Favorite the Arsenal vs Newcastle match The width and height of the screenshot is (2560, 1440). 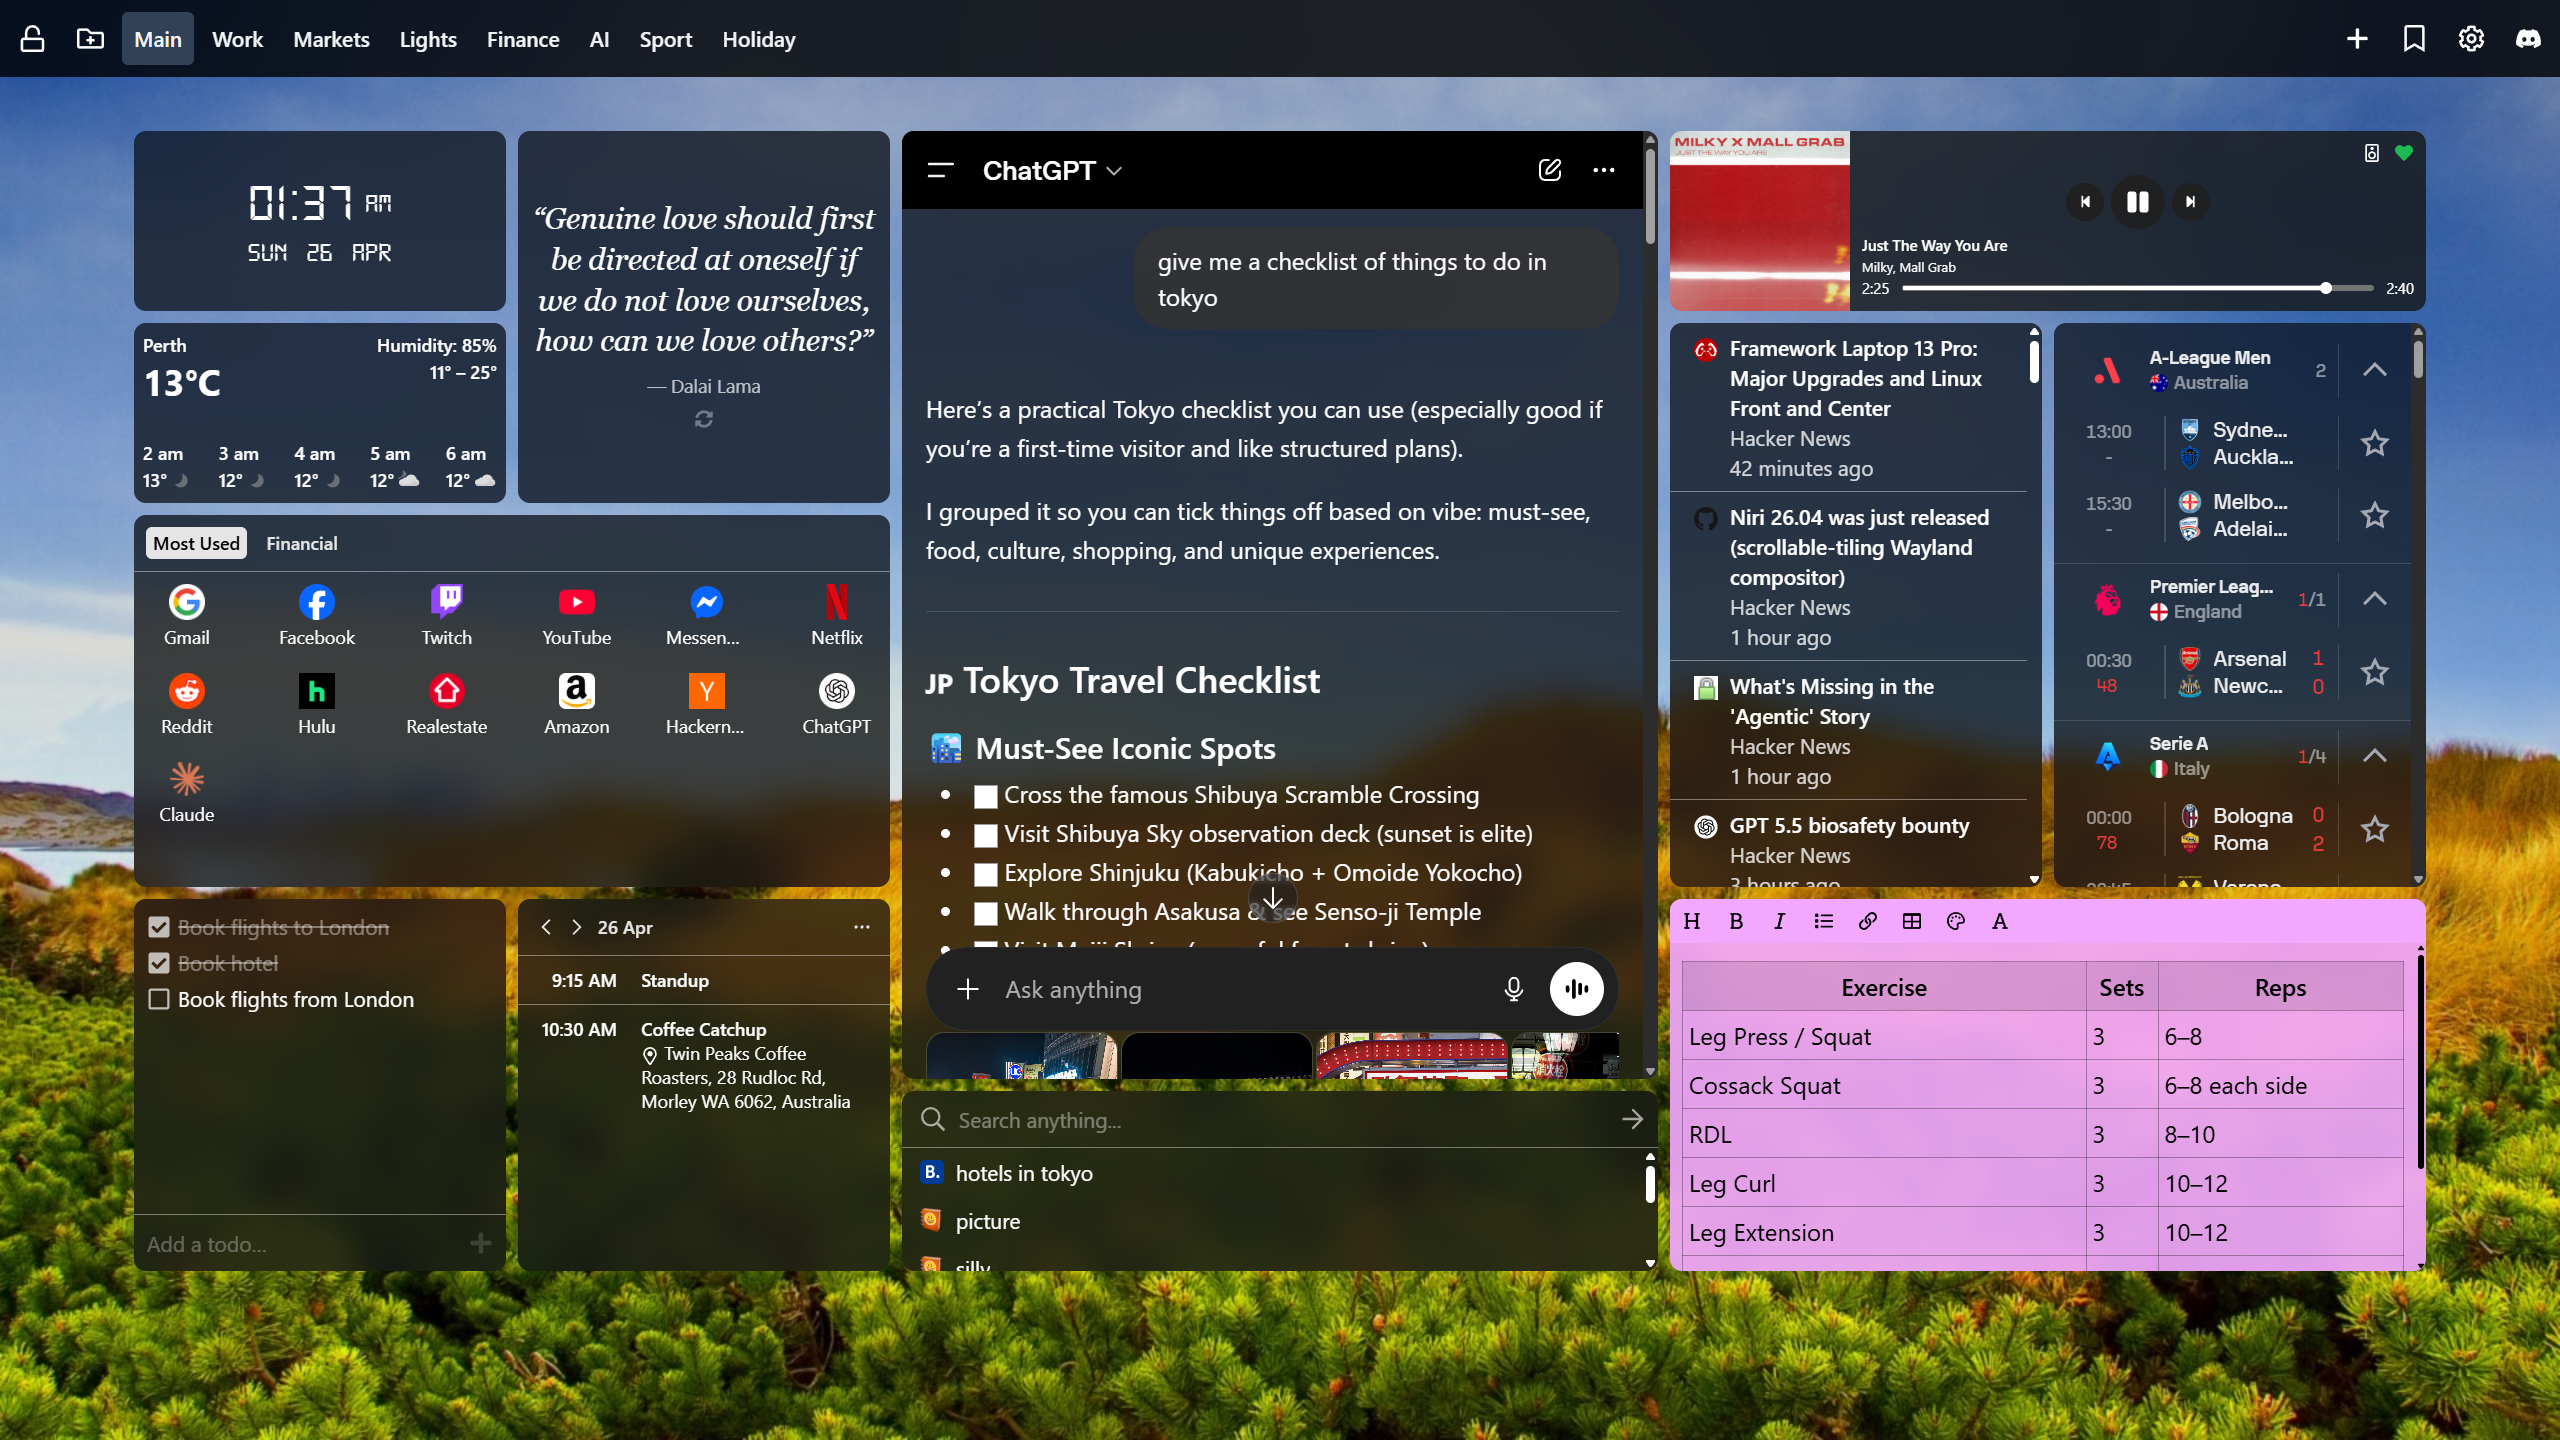2374,672
